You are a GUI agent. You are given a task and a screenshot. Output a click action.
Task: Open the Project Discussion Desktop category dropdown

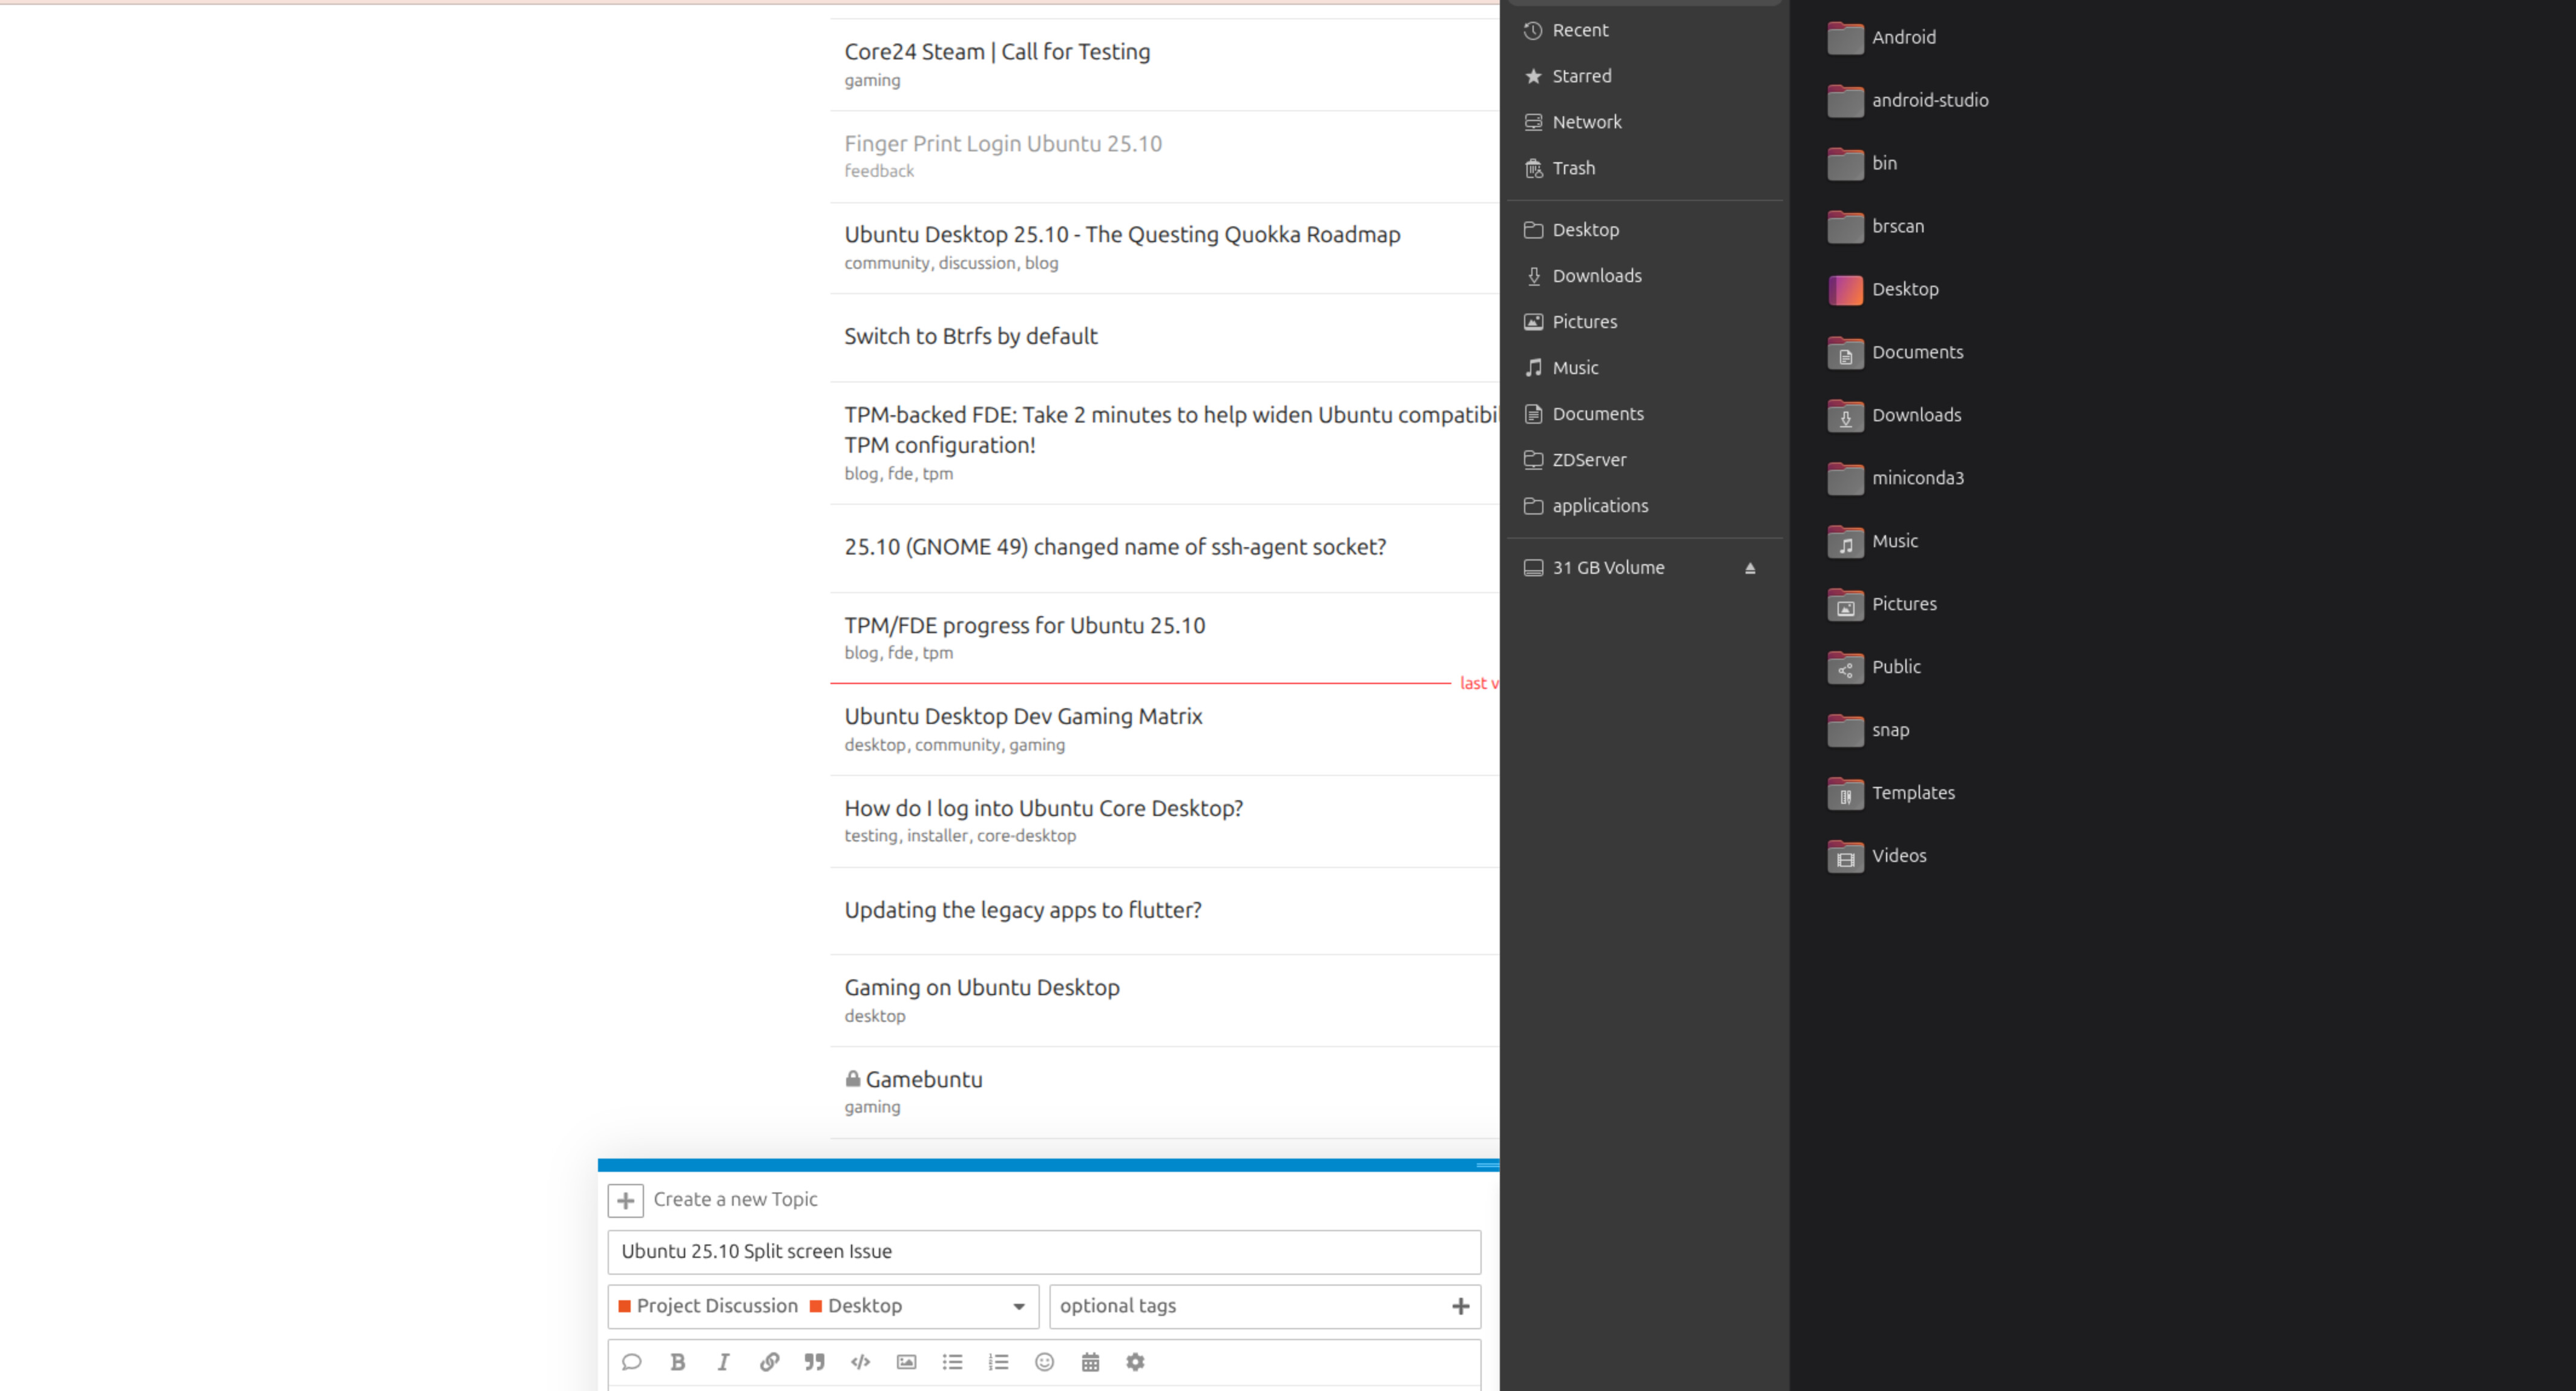pyautogui.click(x=822, y=1306)
